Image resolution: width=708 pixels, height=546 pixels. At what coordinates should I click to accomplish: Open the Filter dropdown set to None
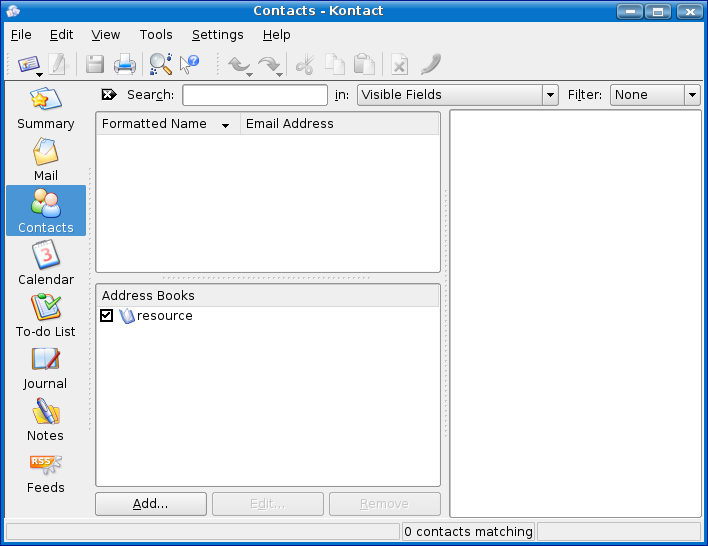coord(691,95)
